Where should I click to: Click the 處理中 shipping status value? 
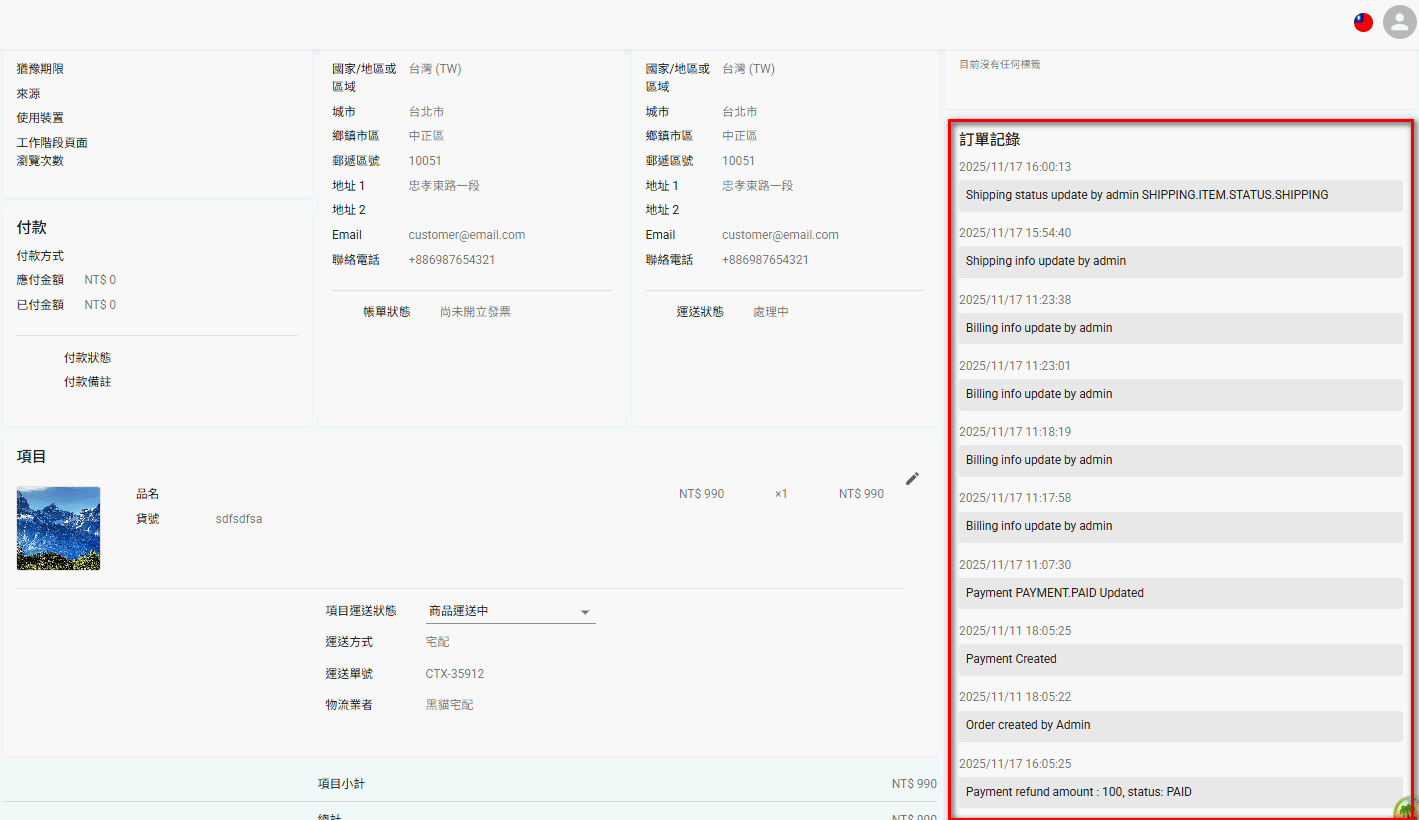771,312
